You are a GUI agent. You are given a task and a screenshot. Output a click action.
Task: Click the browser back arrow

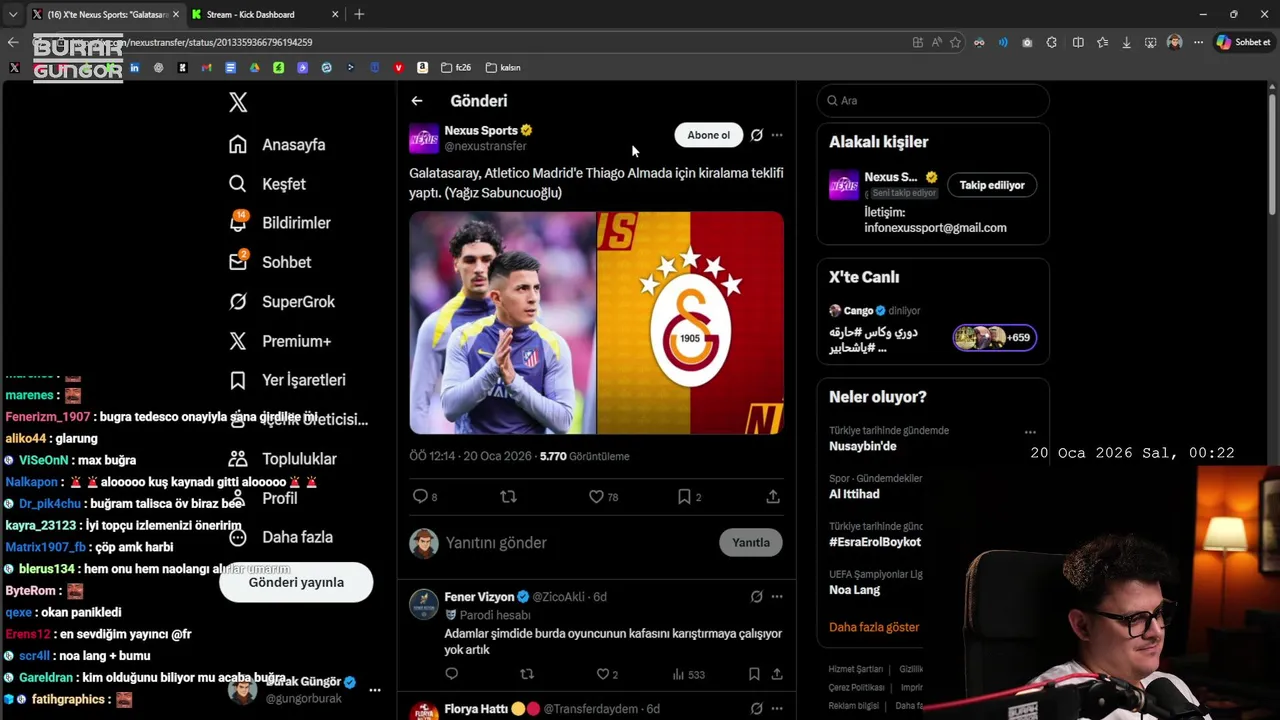coord(13,42)
